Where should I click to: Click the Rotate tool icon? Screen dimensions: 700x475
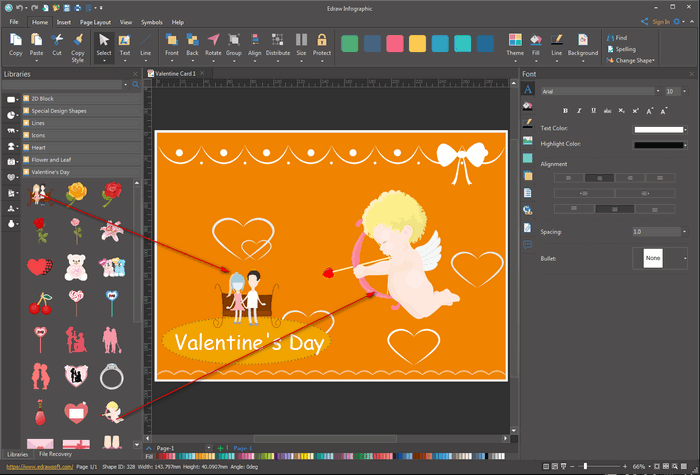click(213, 40)
